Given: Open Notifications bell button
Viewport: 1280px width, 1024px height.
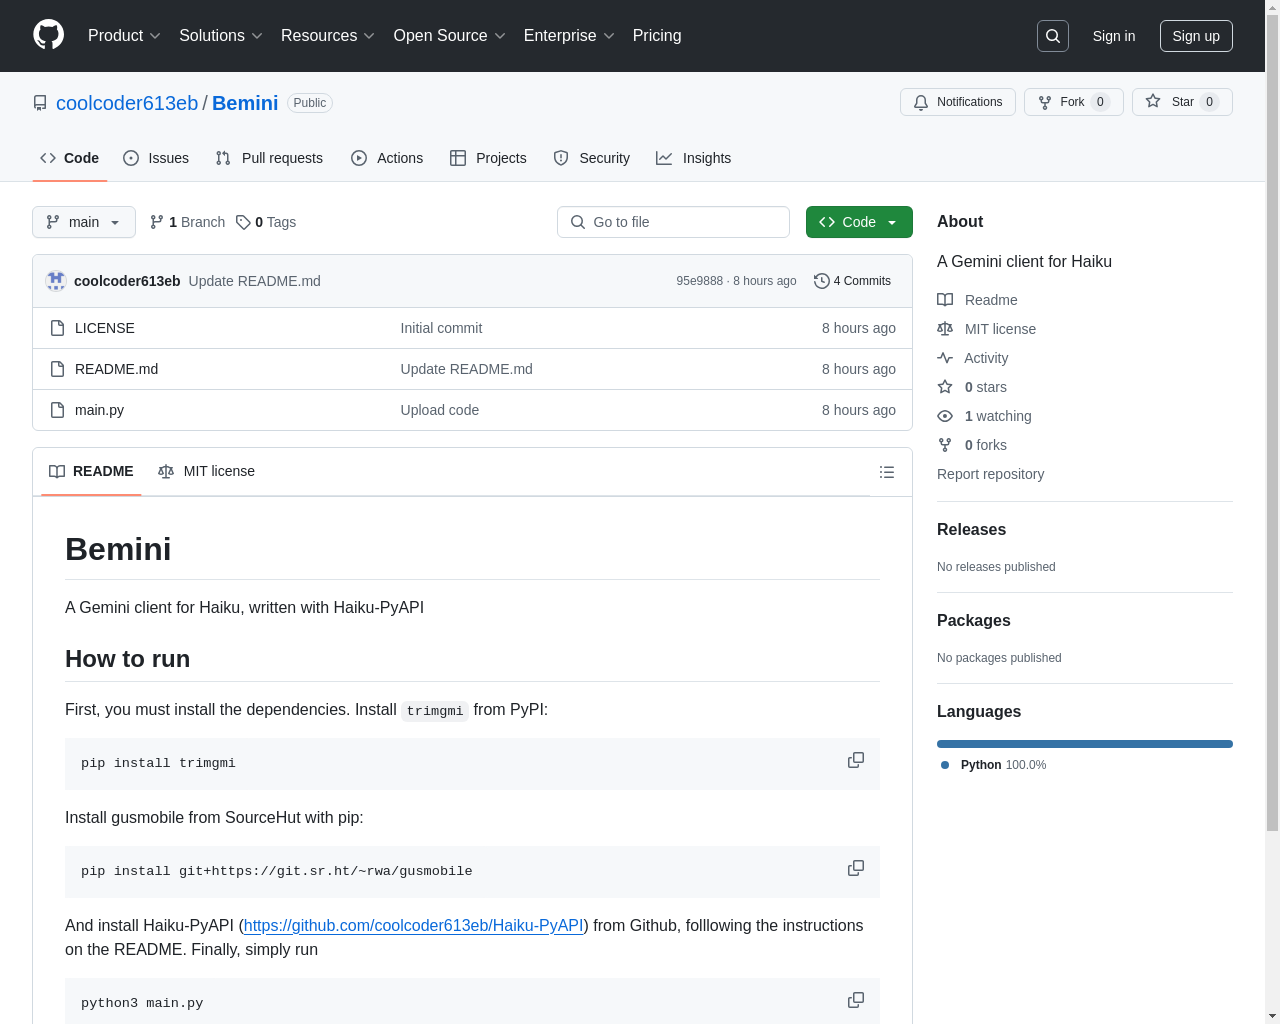Looking at the screenshot, I should 958,102.
